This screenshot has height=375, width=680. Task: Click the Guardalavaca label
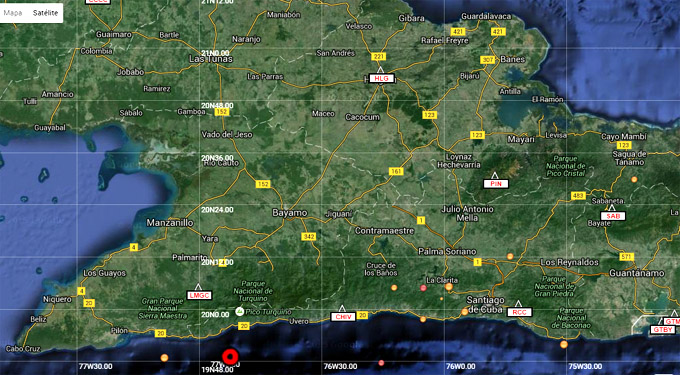pyautogui.click(x=486, y=16)
